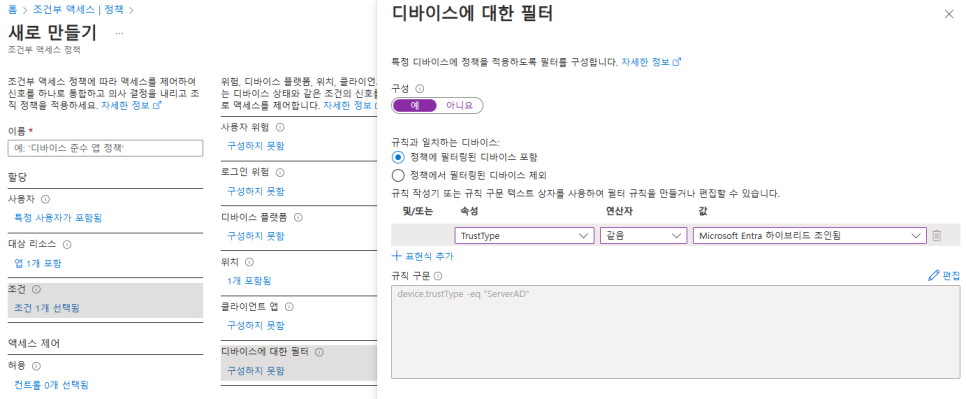The height and width of the screenshot is (399, 966).
Task: Open info icon next to 디바이스 플랫폼
Action: coord(299,217)
